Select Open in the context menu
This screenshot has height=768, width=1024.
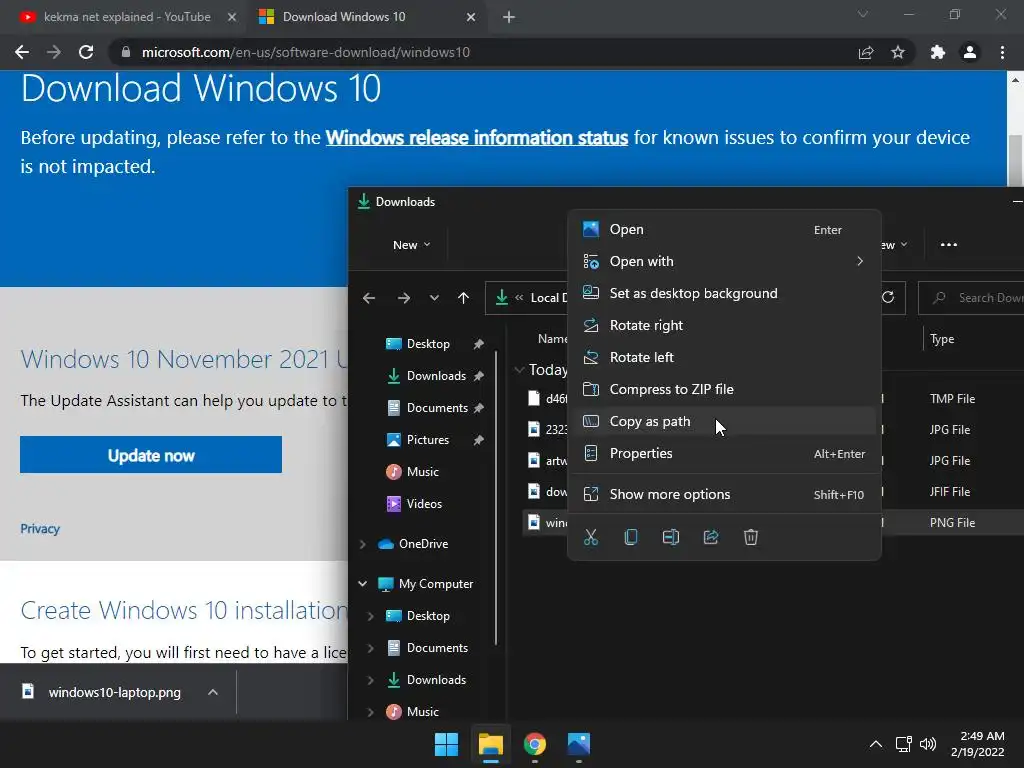[x=724, y=229]
